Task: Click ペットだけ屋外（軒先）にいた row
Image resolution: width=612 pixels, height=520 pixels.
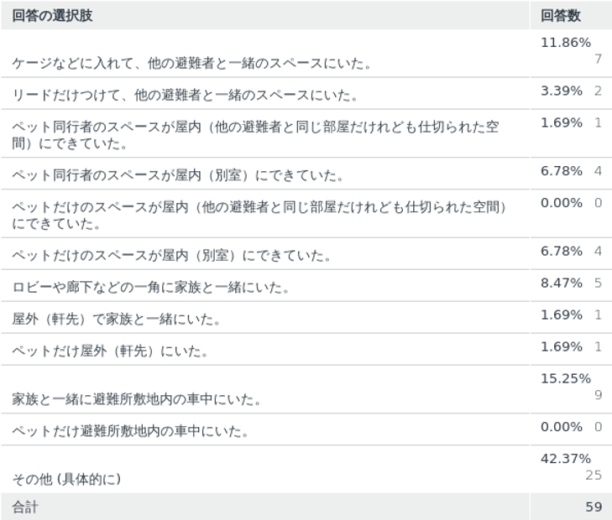Action: point(110,352)
